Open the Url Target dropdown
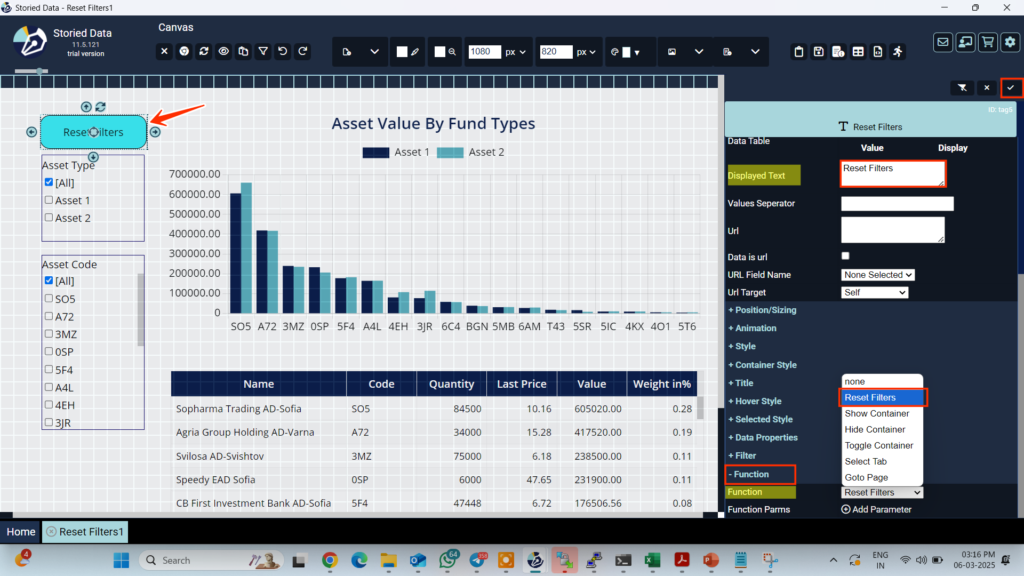The image size is (1024, 576). [x=875, y=292]
